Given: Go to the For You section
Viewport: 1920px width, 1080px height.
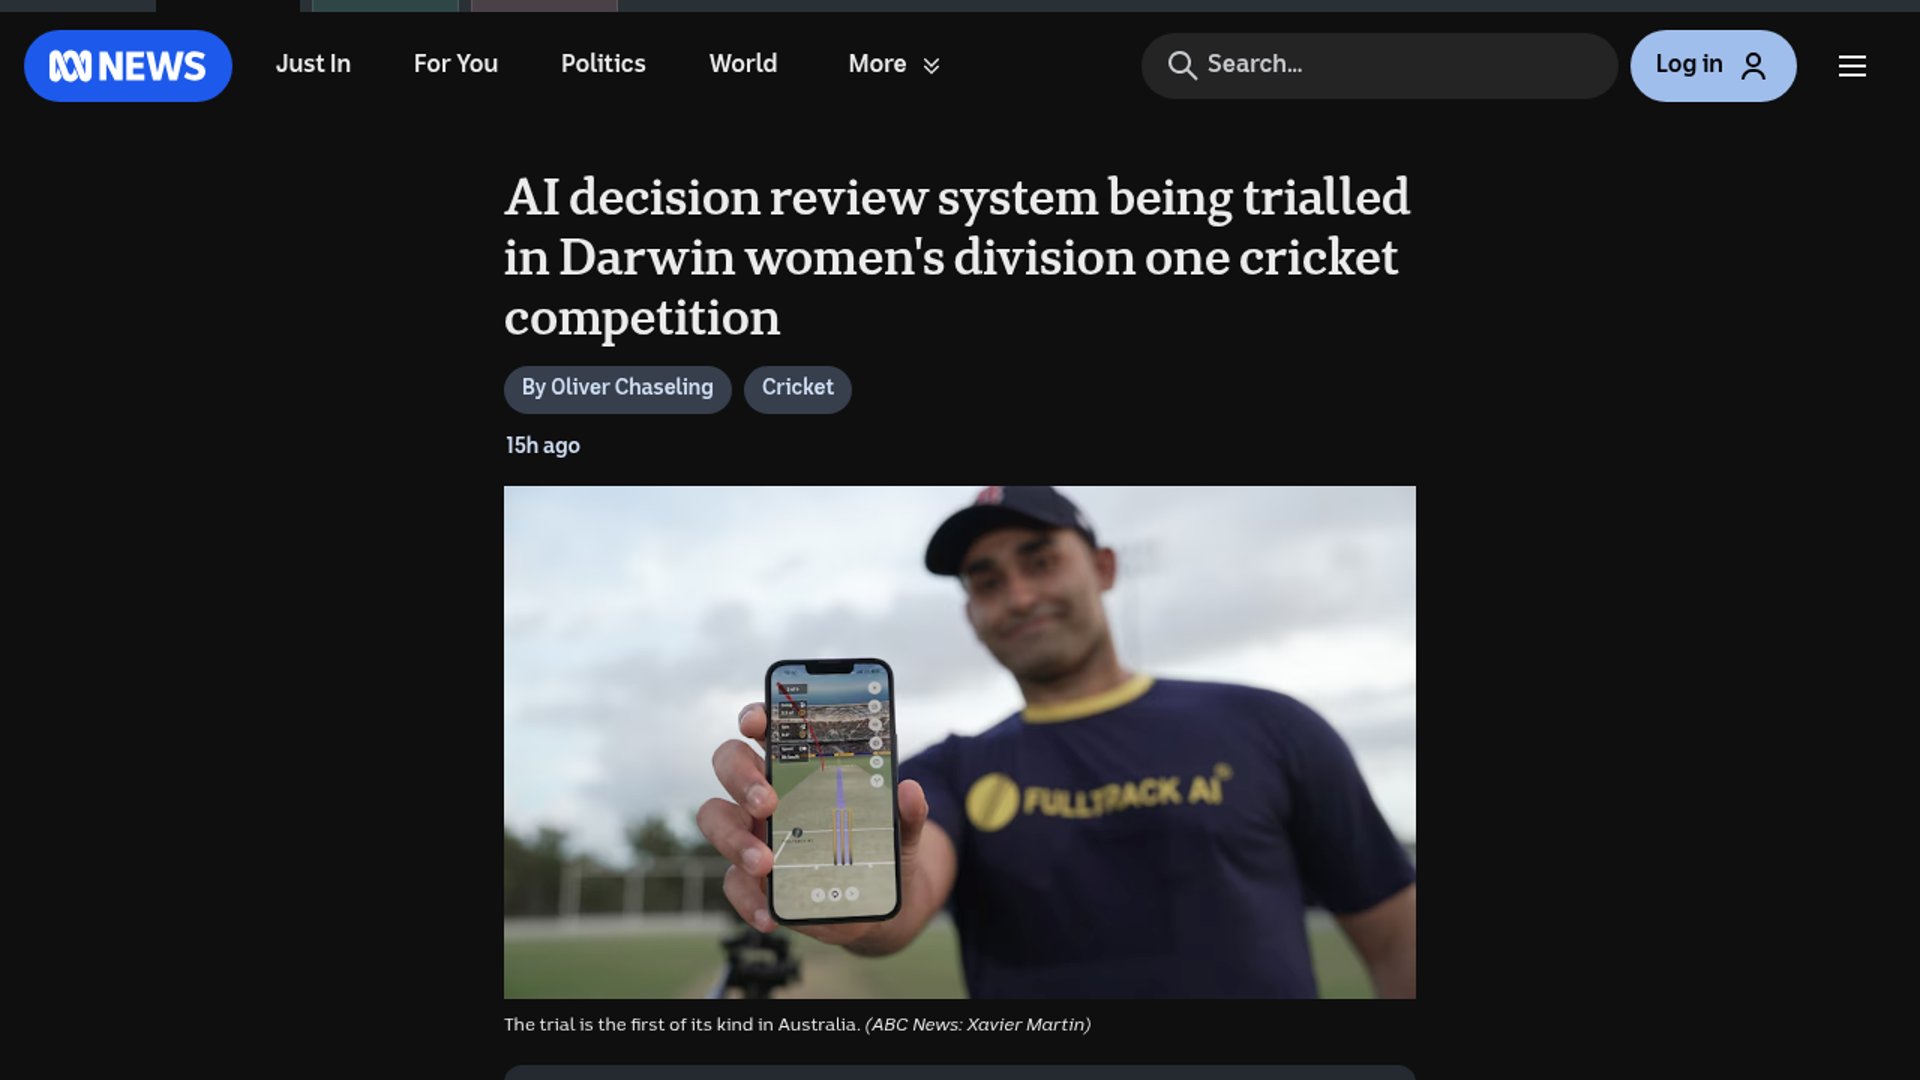Looking at the screenshot, I should 456,64.
